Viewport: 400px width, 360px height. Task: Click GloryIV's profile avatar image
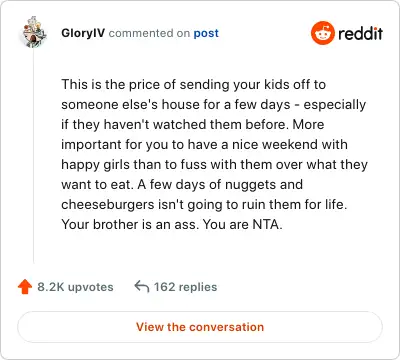coord(34,32)
